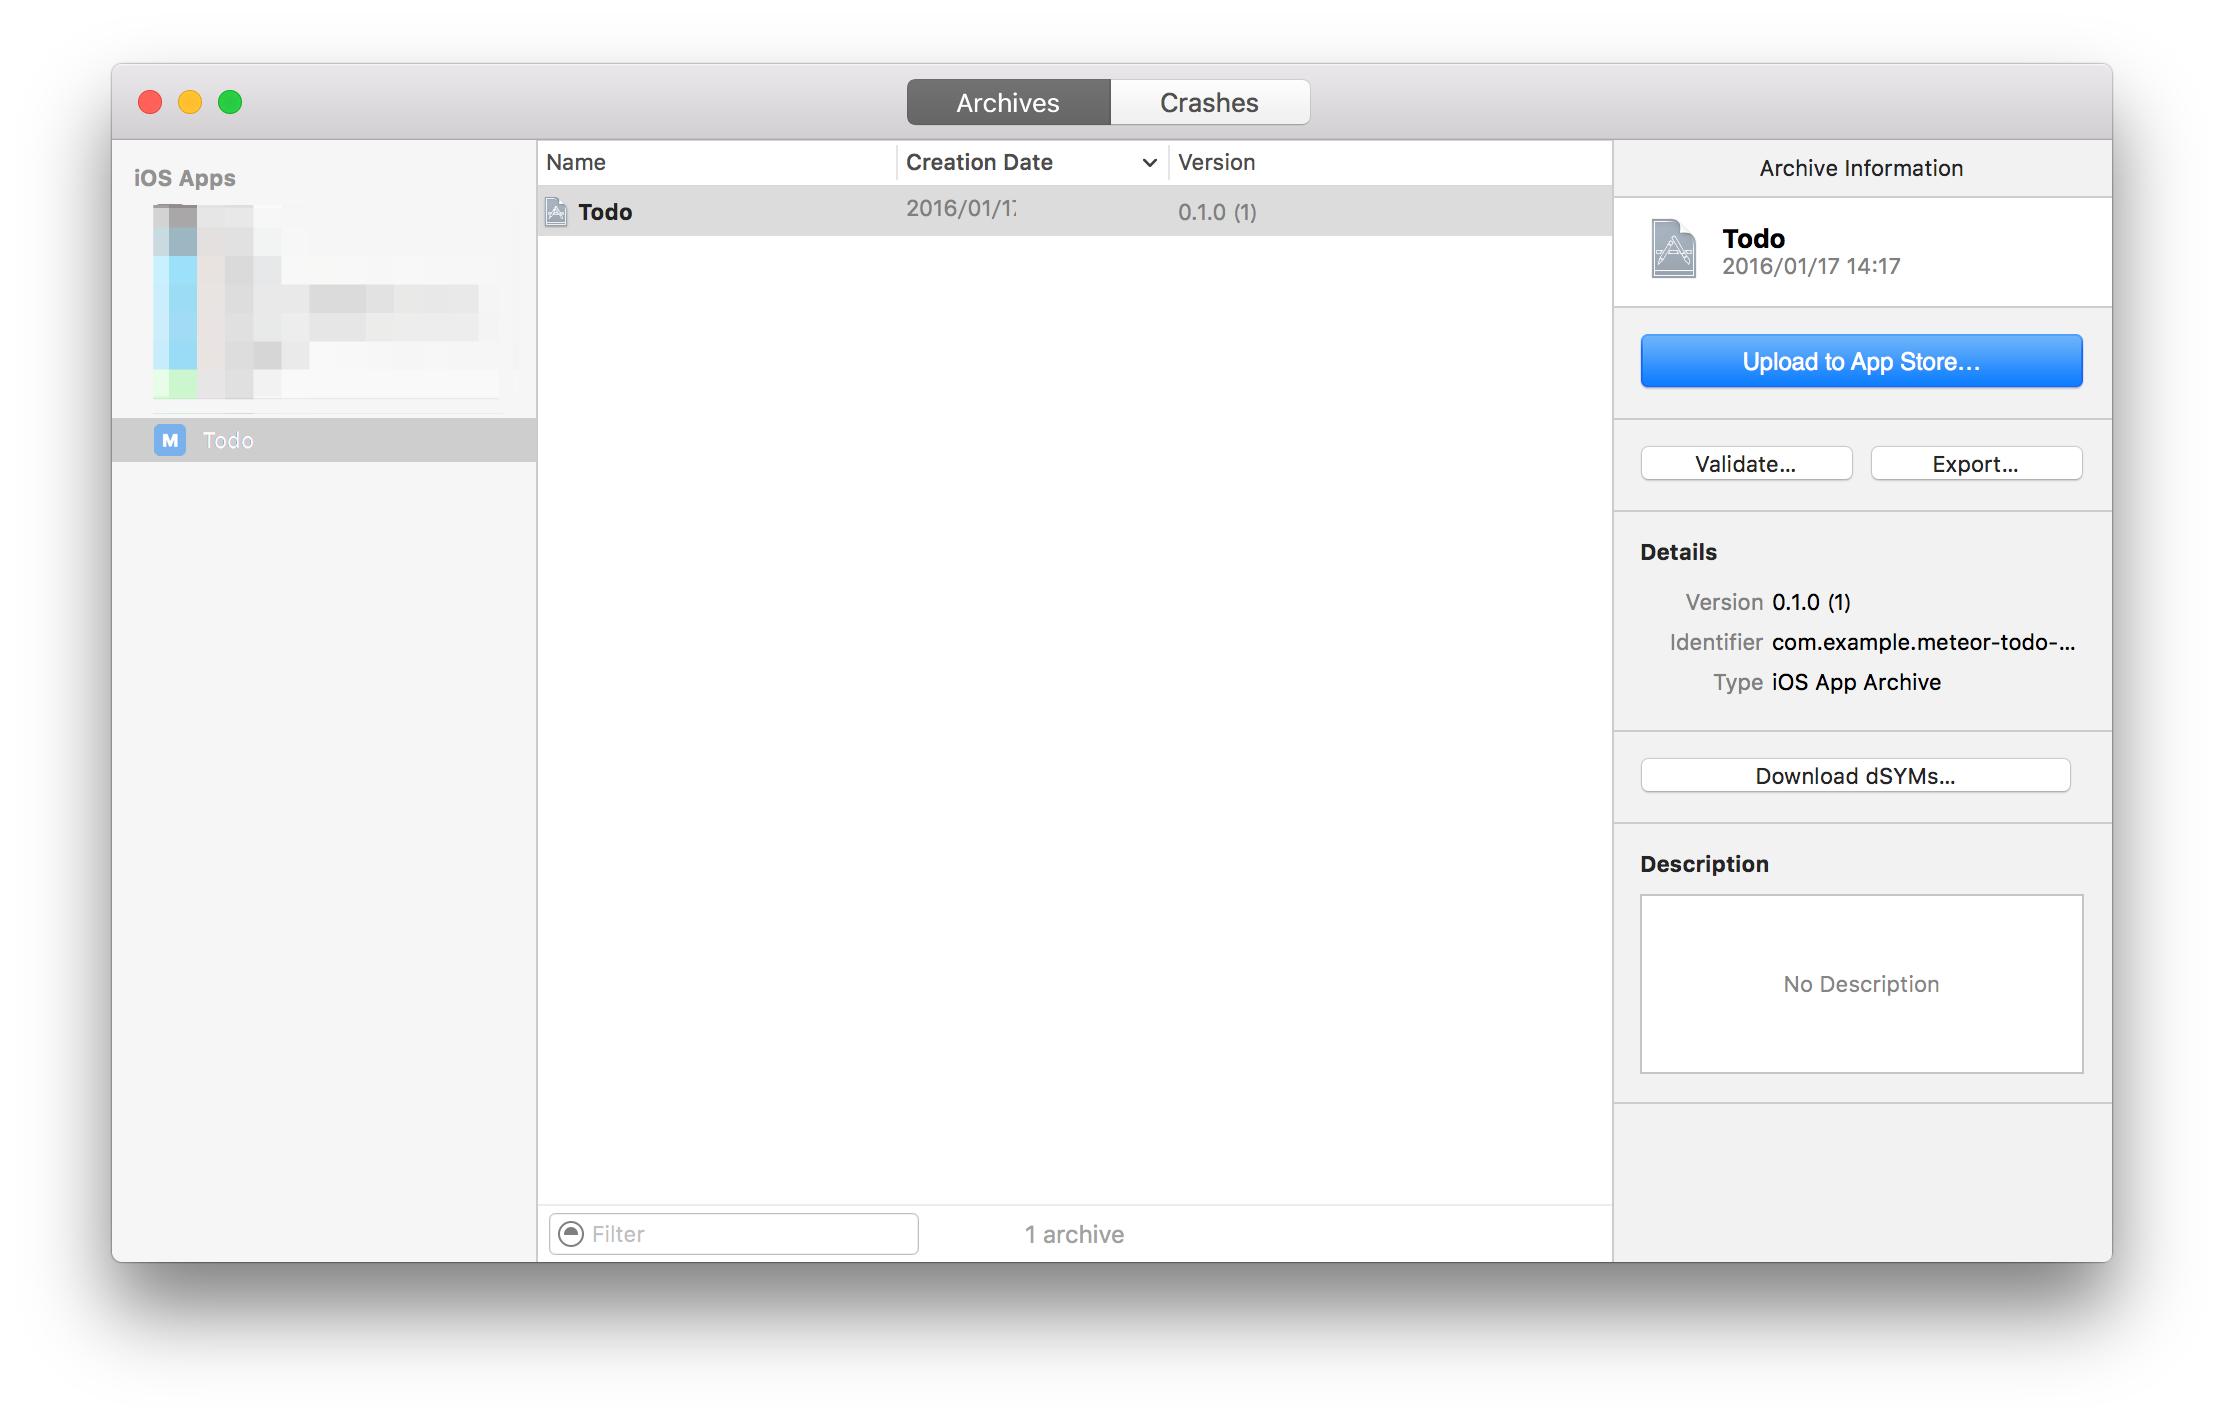Click the iOS App Archive type value
The image size is (2224, 1422).
click(x=1856, y=682)
